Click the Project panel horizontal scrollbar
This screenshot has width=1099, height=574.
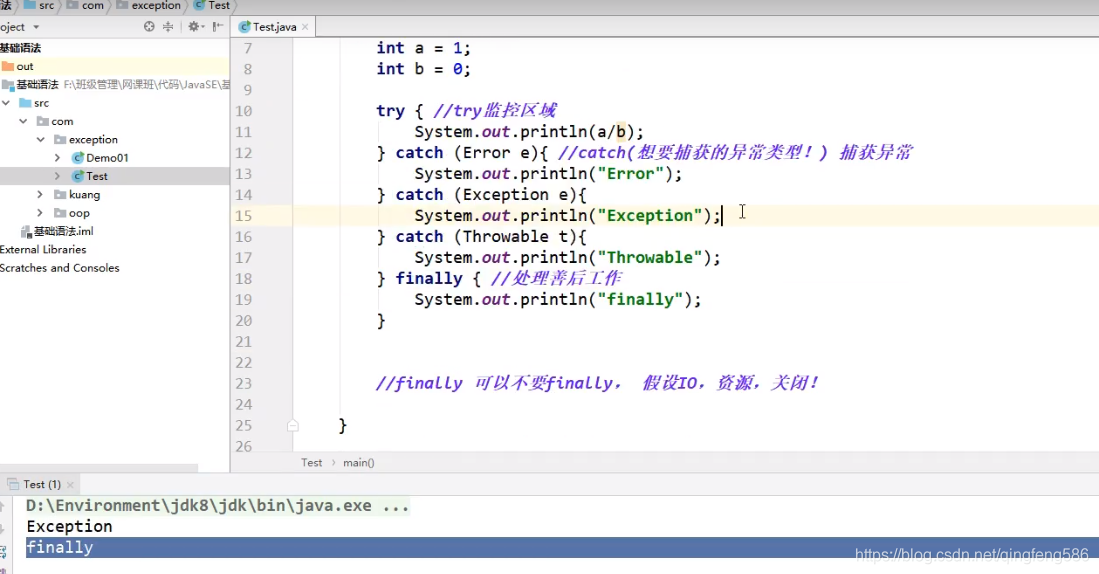coord(99,467)
